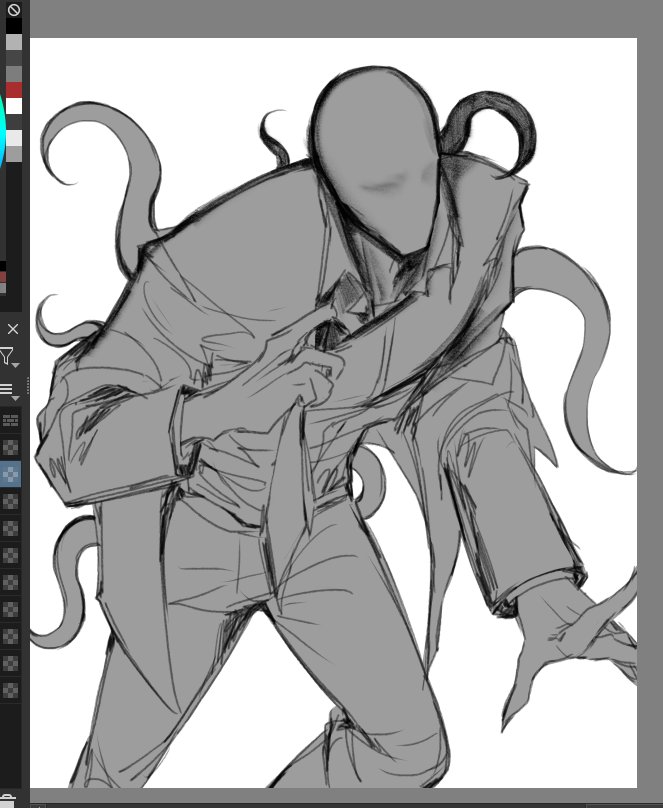The image size is (663, 808).
Task: Open the layers hamburger options menu
Action: tap(9, 390)
